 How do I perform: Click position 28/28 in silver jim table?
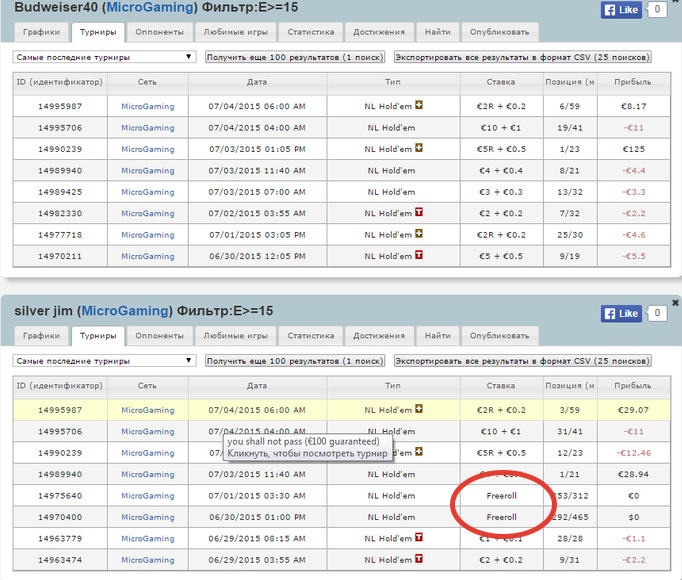(x=570, y=539)
